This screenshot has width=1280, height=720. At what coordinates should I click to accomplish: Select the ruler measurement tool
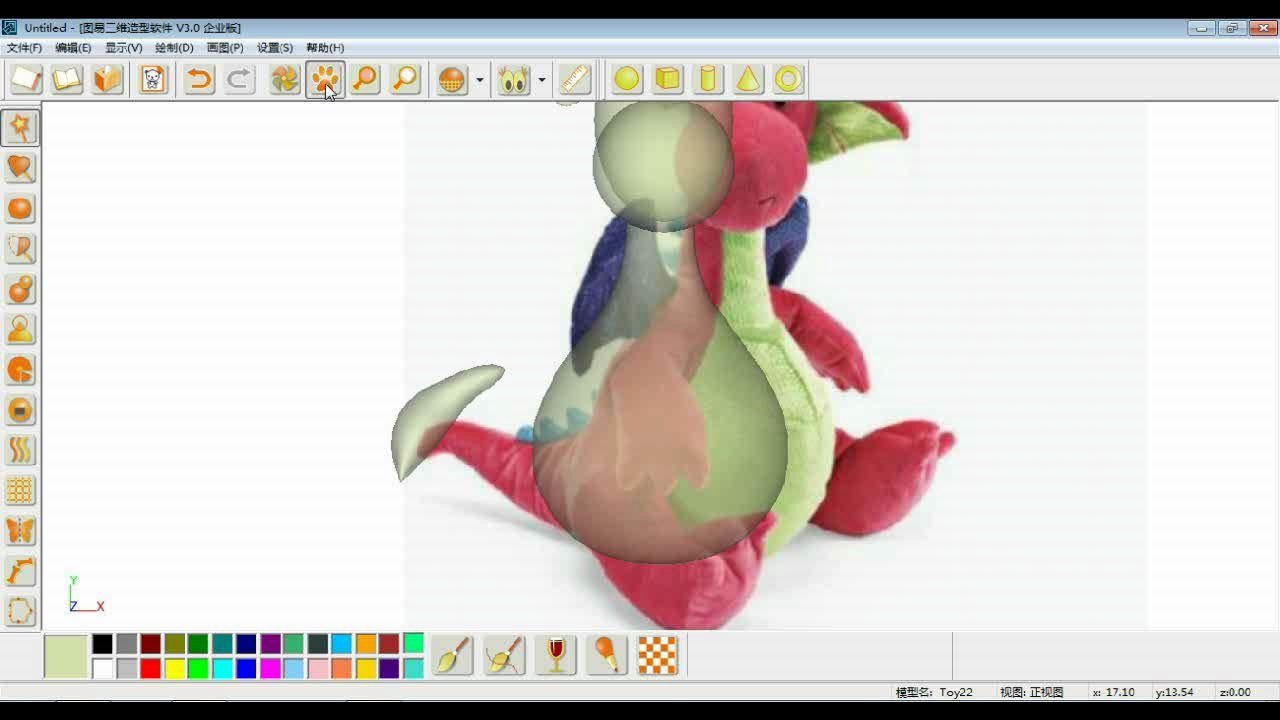click(x=575, y=79)
